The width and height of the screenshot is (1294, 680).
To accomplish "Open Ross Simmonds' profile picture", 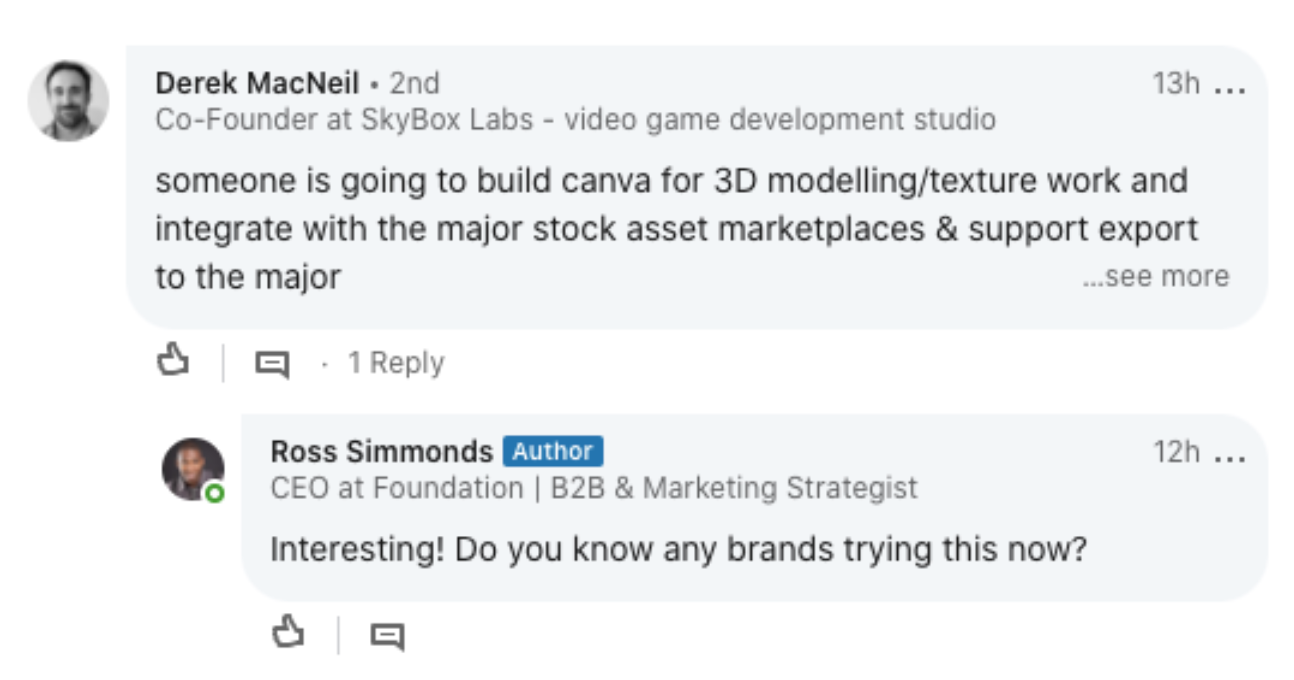I will point(192,468).
